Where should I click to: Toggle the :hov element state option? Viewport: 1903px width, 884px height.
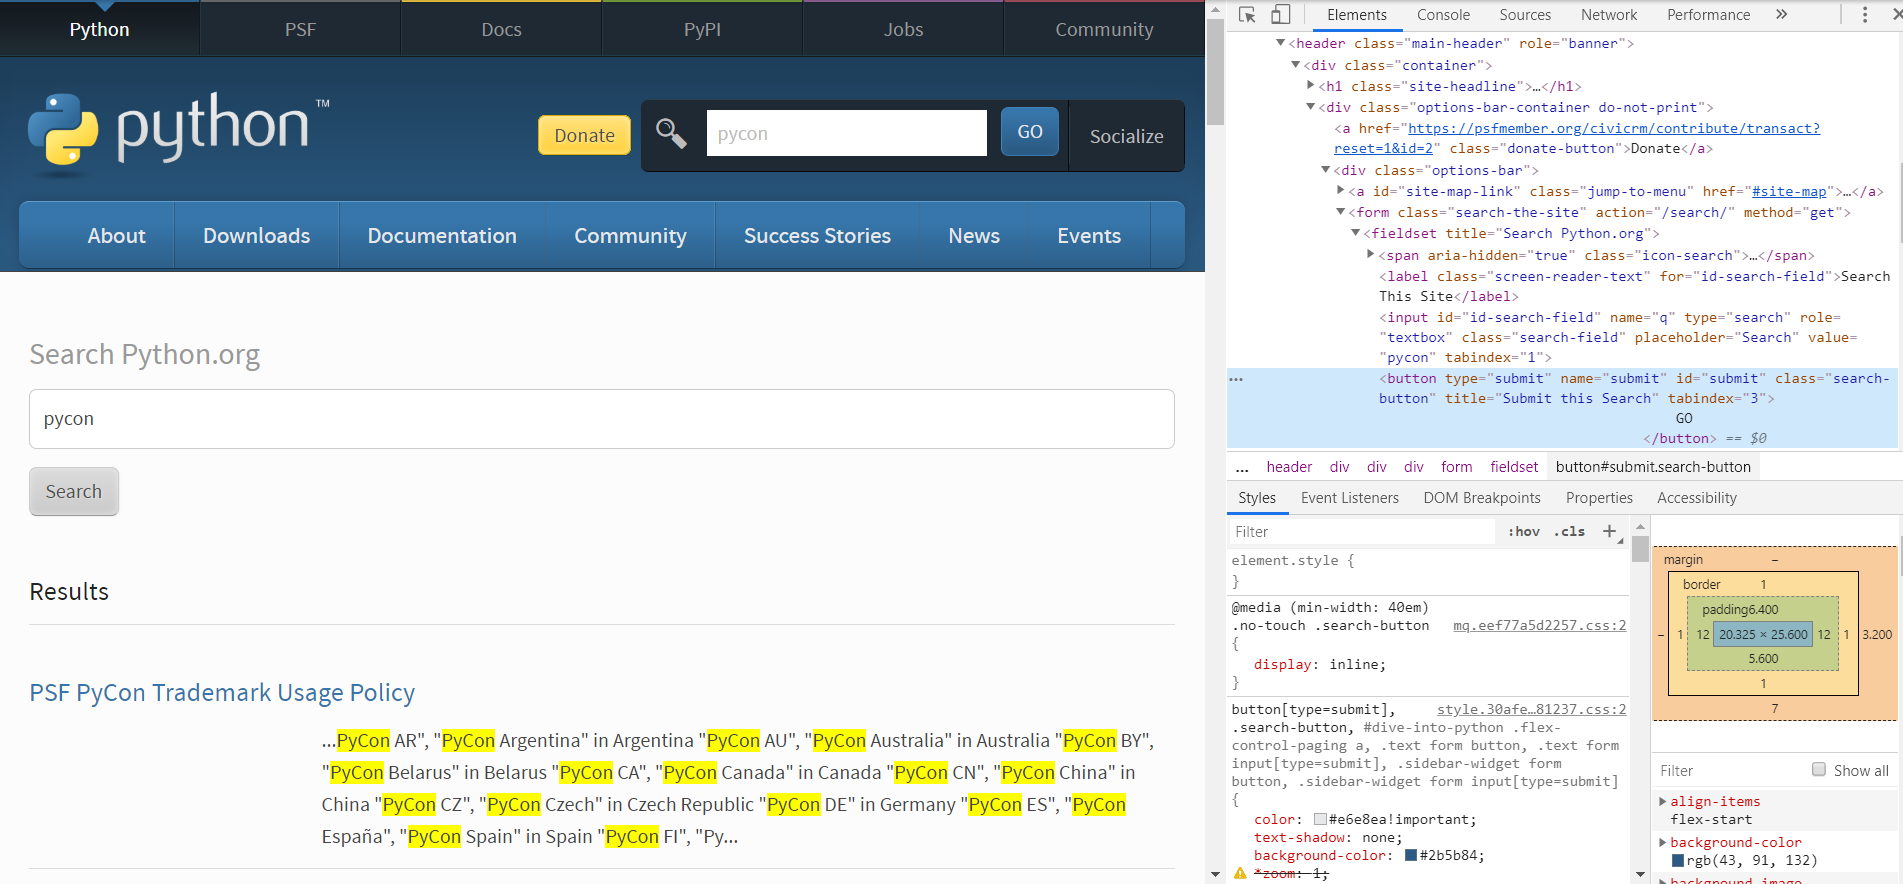click(x=1524, y=531)
